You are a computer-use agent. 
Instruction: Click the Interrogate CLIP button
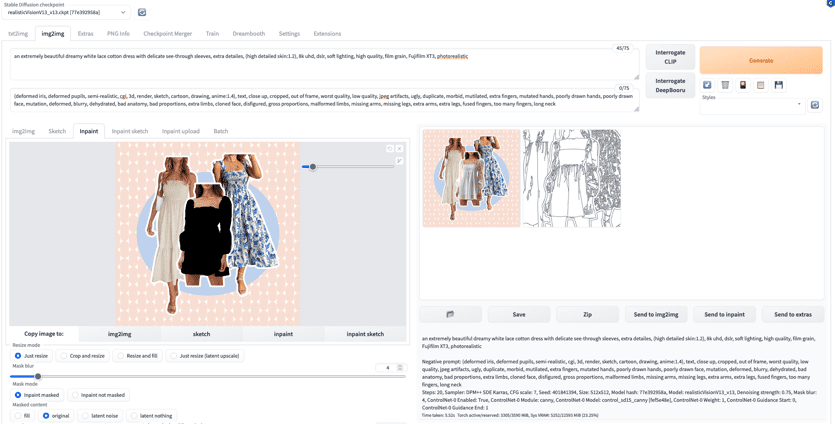[x=670, y=57]
